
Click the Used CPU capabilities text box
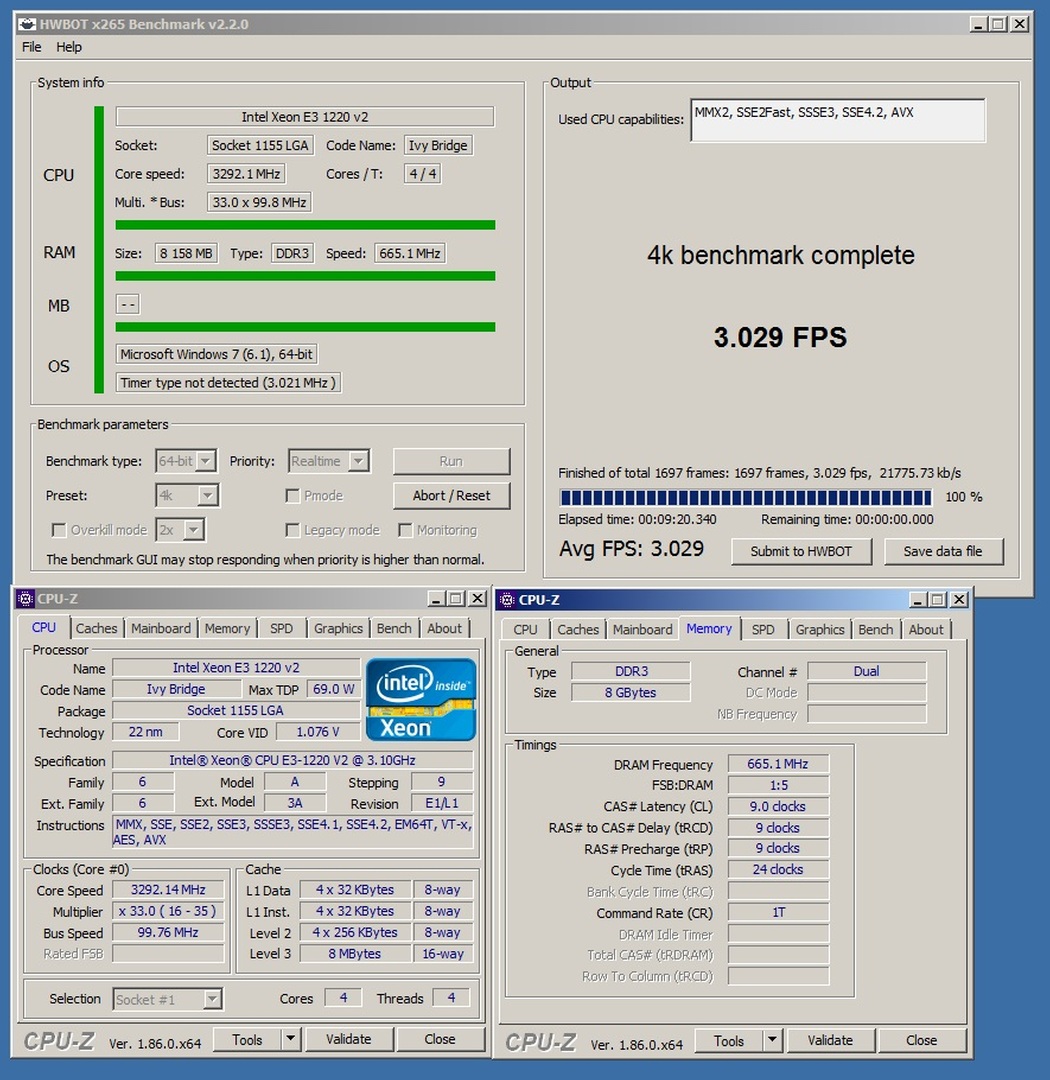click(x=838, y=121)
